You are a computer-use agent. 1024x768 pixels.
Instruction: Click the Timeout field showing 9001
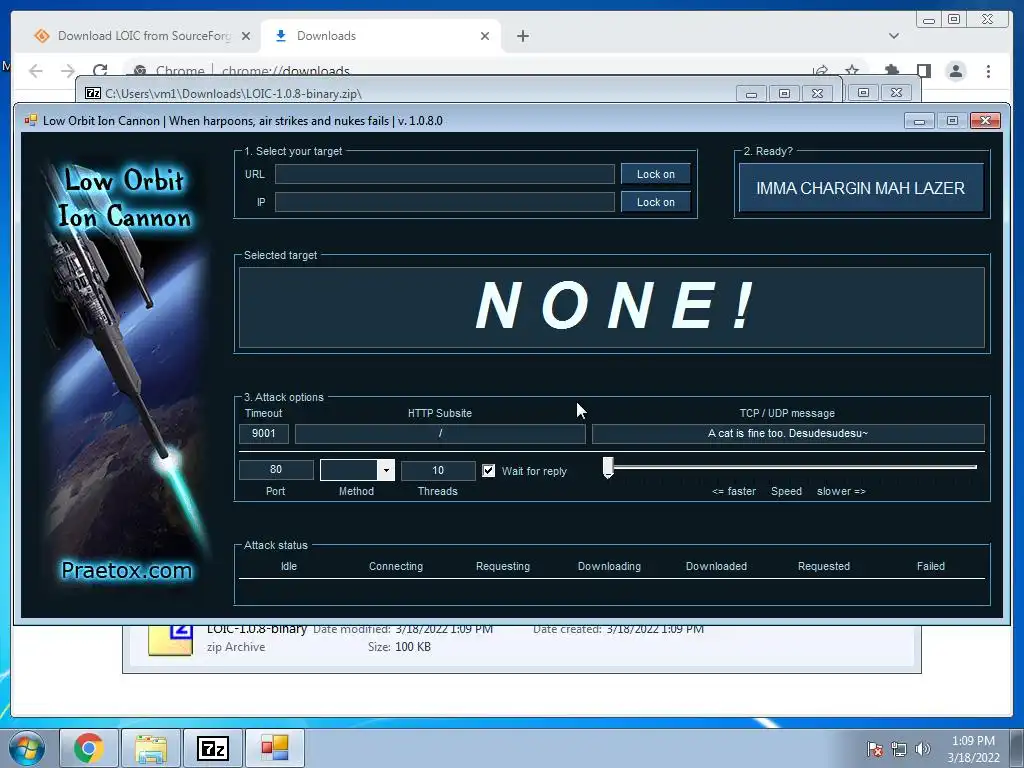click(x=263, y=434)
